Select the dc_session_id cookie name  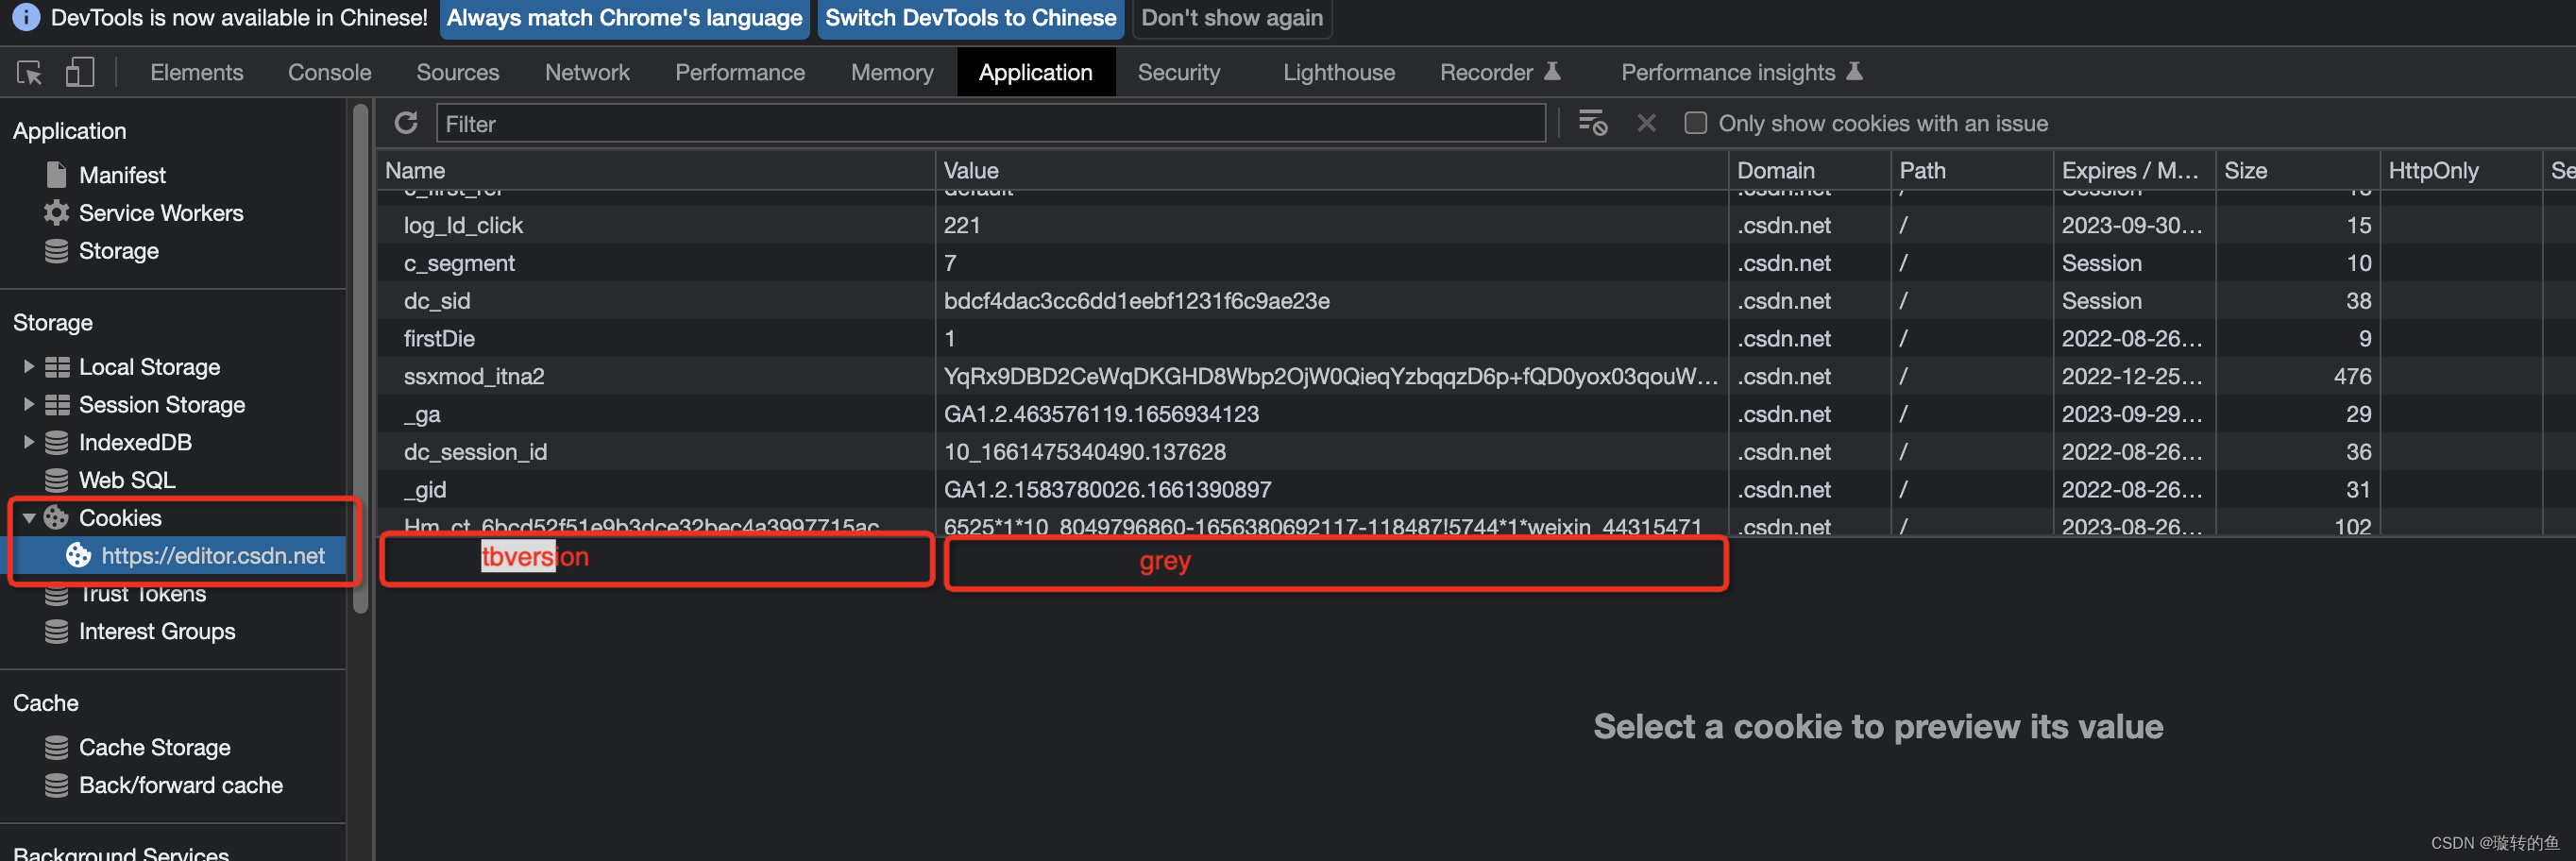click(x=475, y=452)
